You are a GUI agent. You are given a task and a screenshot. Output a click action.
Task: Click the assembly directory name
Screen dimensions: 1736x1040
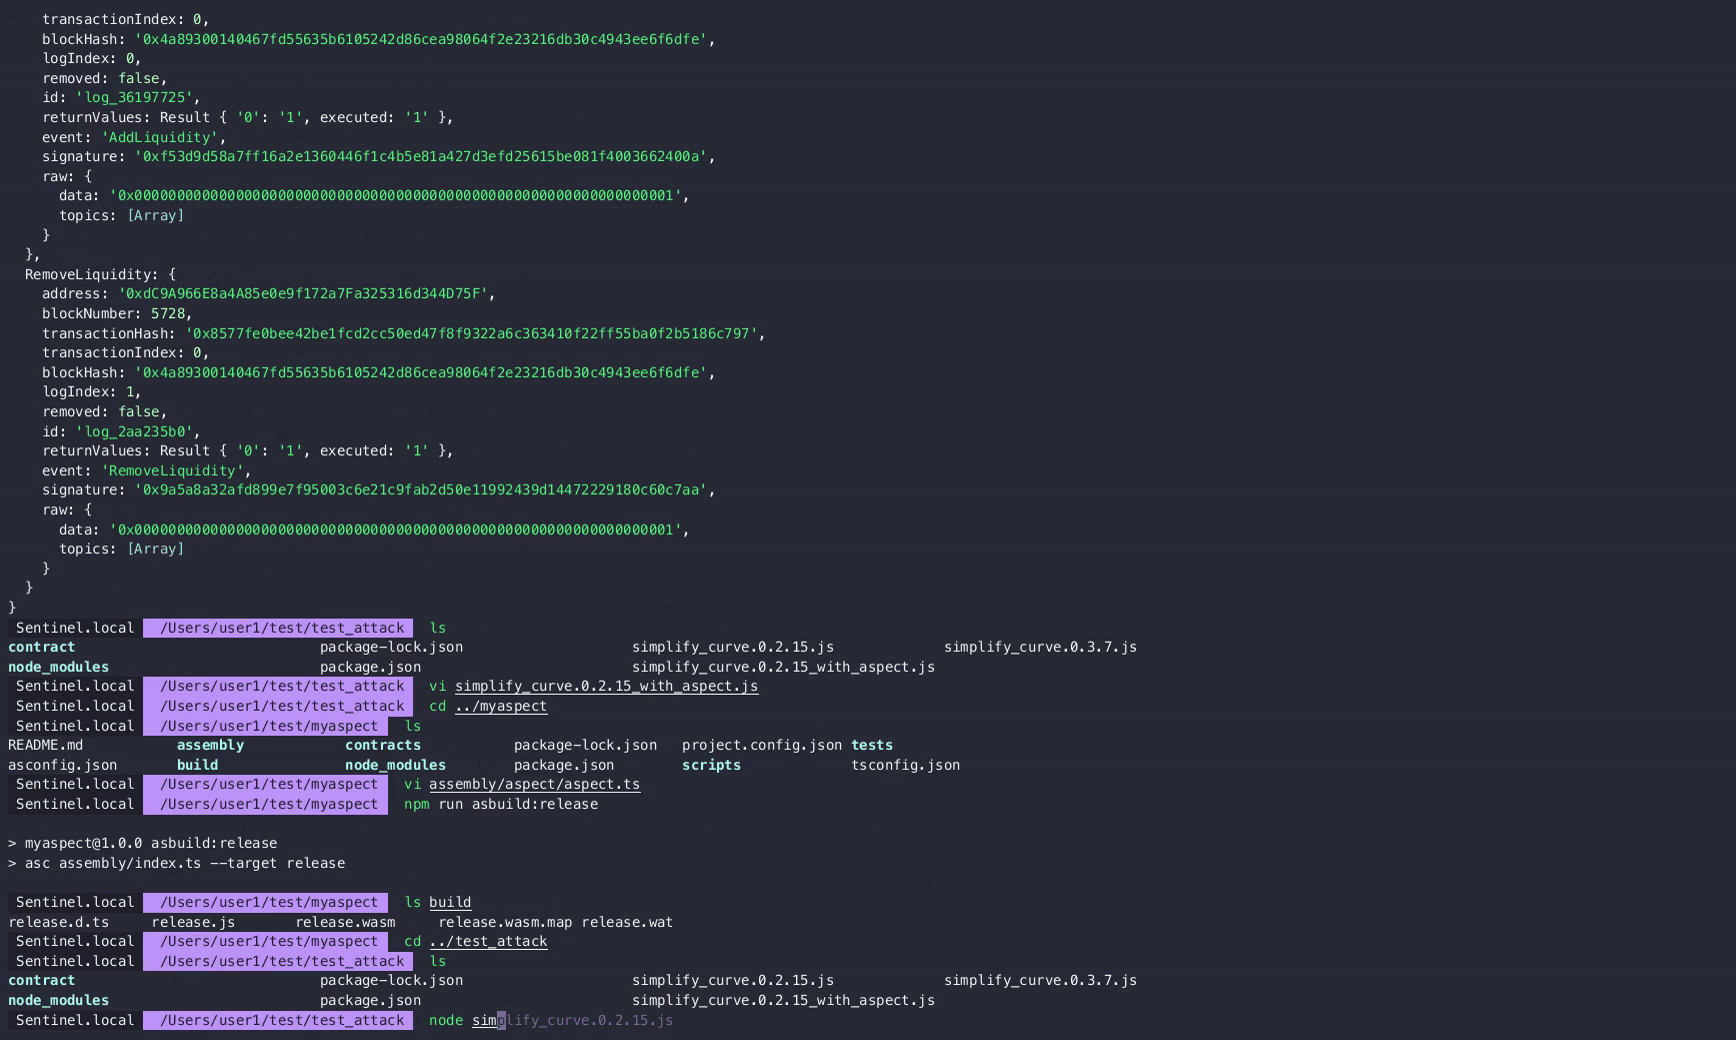click(210, 745)
